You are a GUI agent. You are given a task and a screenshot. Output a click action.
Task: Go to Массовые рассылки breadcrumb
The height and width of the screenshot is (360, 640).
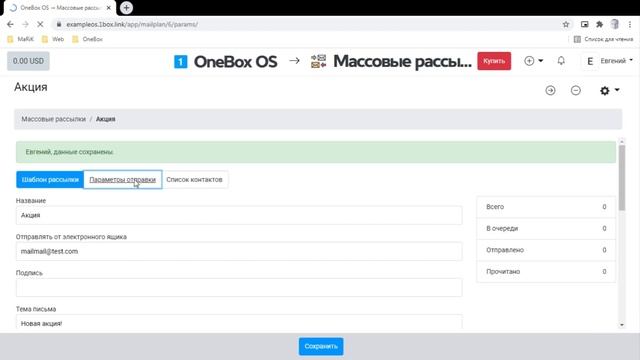pos(53,119)
